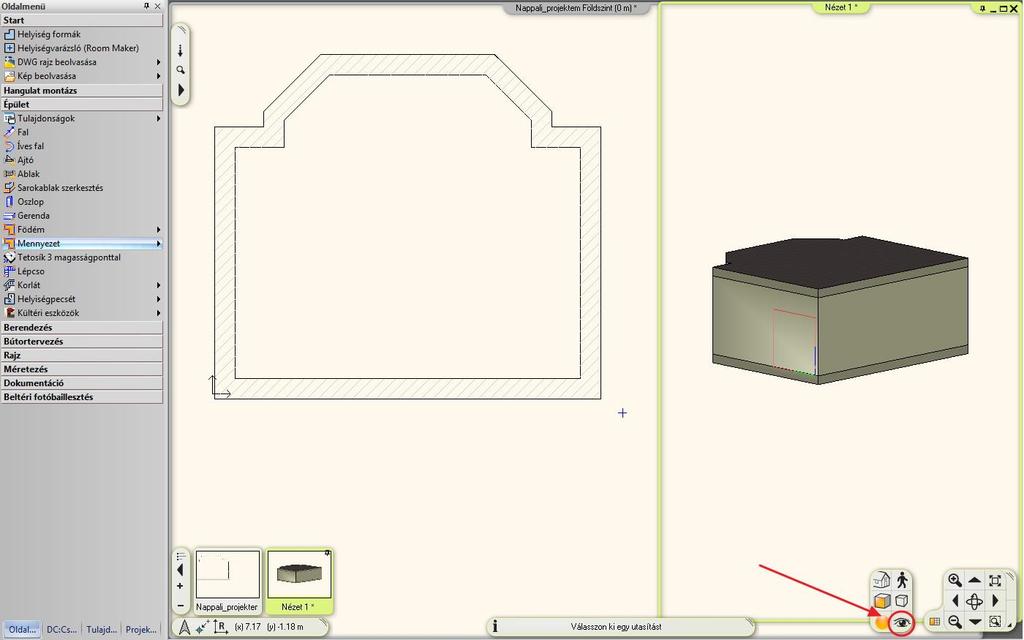The width and height of the screenshot is (1024, 640).
Task: Expand Helyiségpecsét submenu arrow
Action: (x=158, y=299)
